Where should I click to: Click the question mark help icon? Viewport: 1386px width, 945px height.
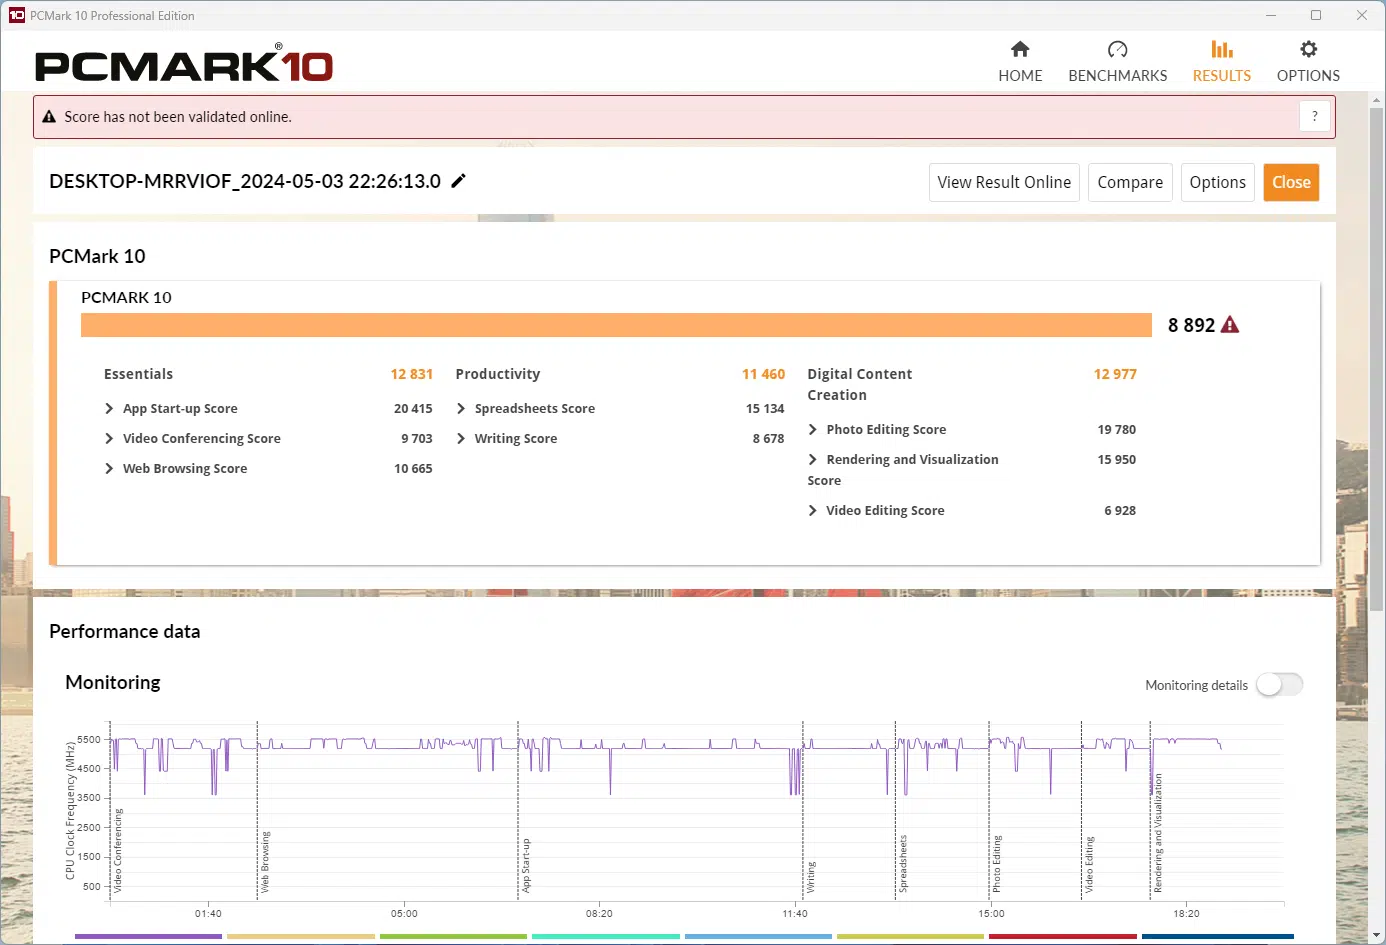1314,116
